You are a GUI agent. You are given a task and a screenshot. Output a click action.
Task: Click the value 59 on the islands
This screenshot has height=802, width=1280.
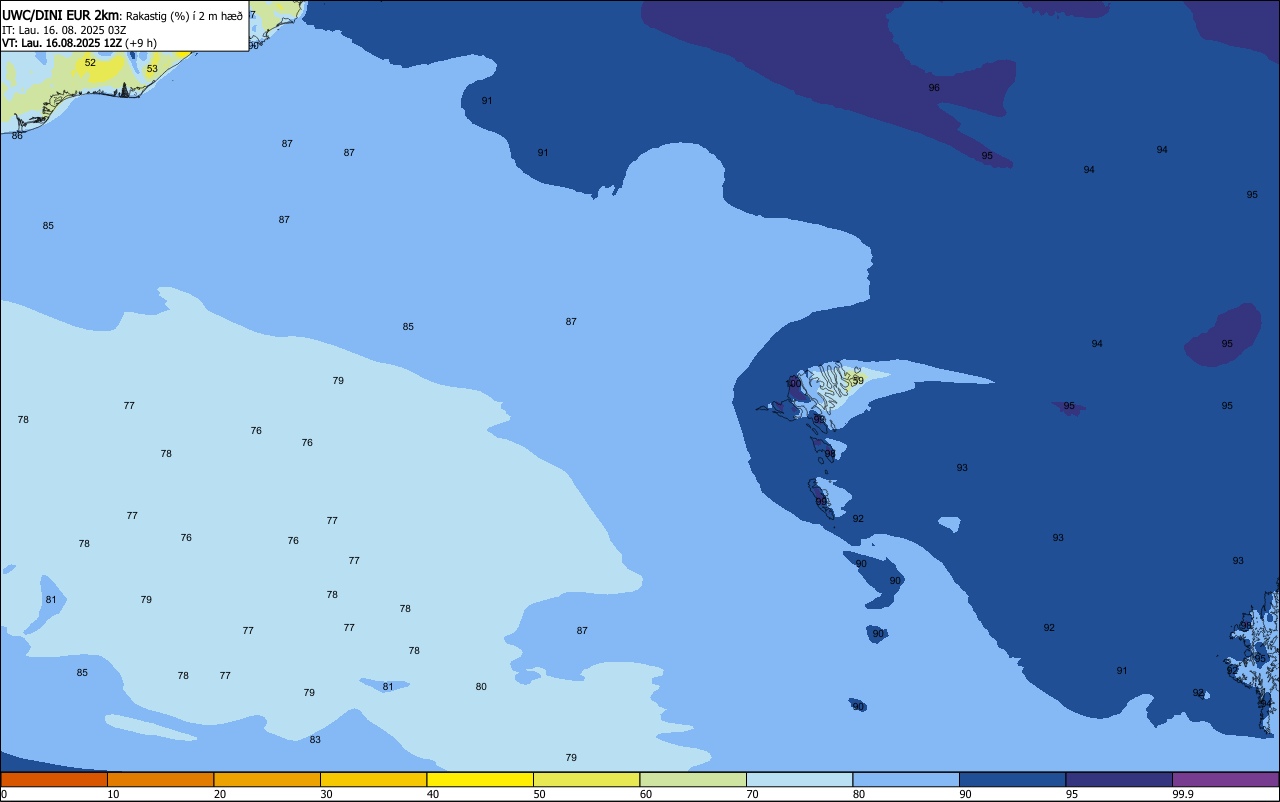tap(858, 381)
